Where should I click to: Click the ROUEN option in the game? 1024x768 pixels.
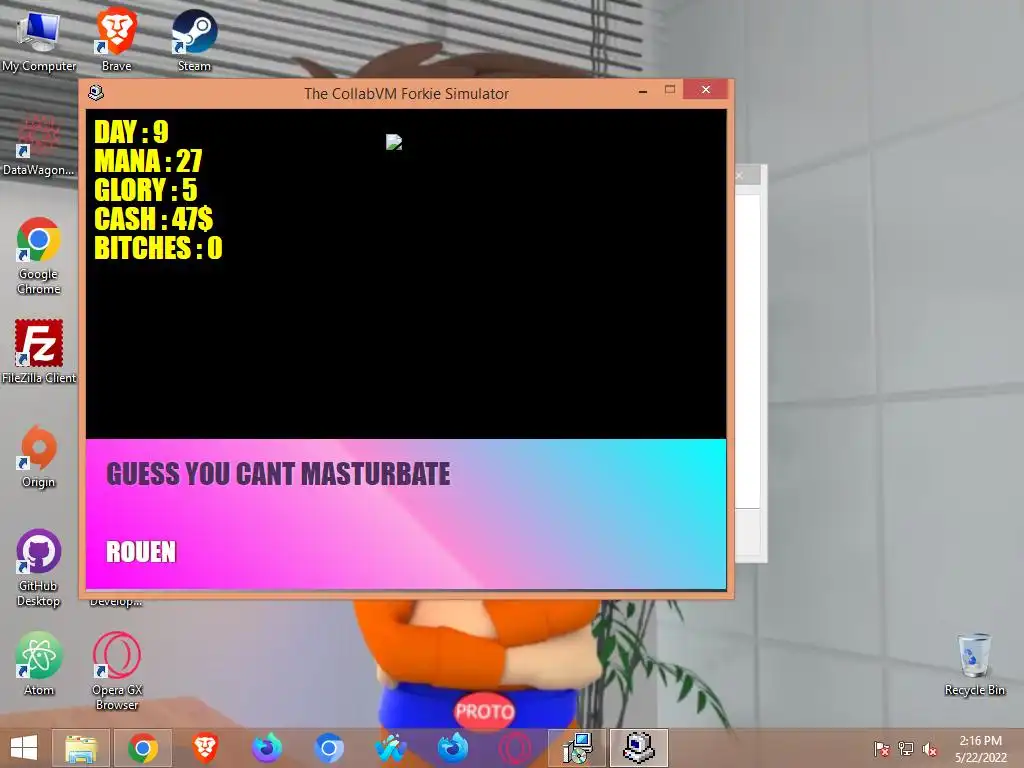[141, 552]
